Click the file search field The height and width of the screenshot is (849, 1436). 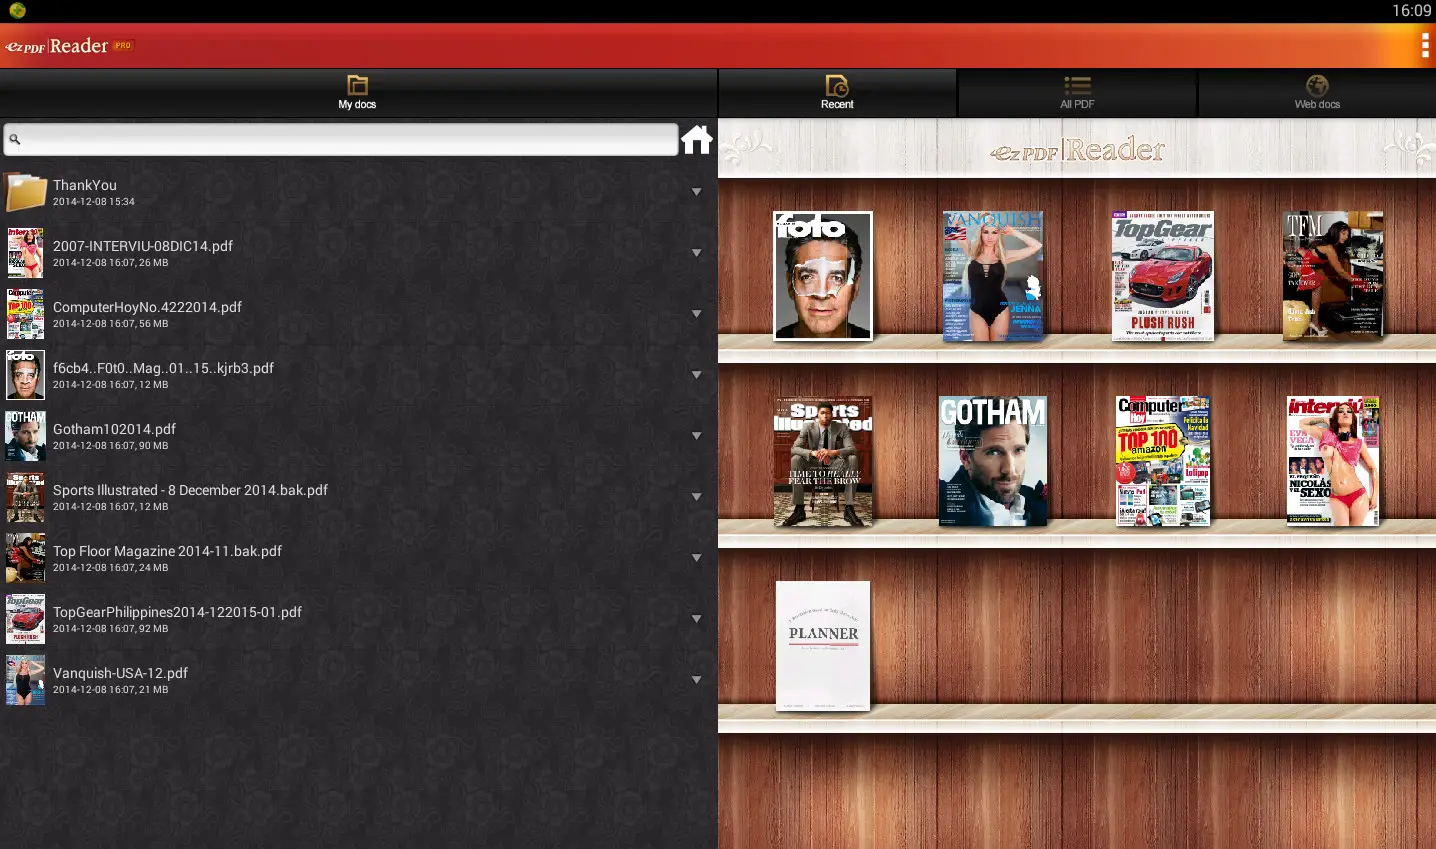(x=340, y=139)
